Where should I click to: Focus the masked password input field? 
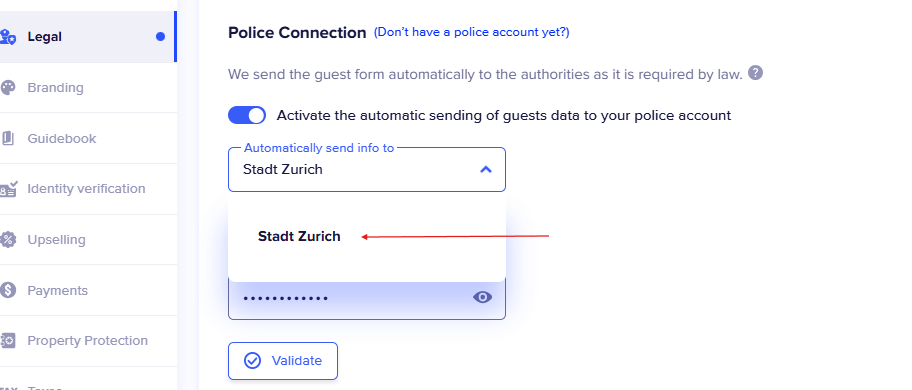(x=367, y=298)
